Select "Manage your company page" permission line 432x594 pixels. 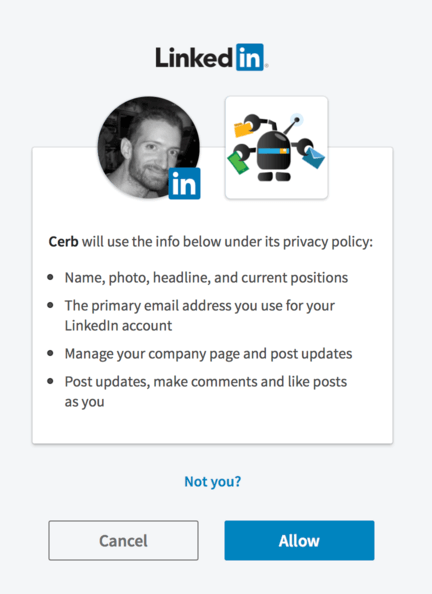208,354
